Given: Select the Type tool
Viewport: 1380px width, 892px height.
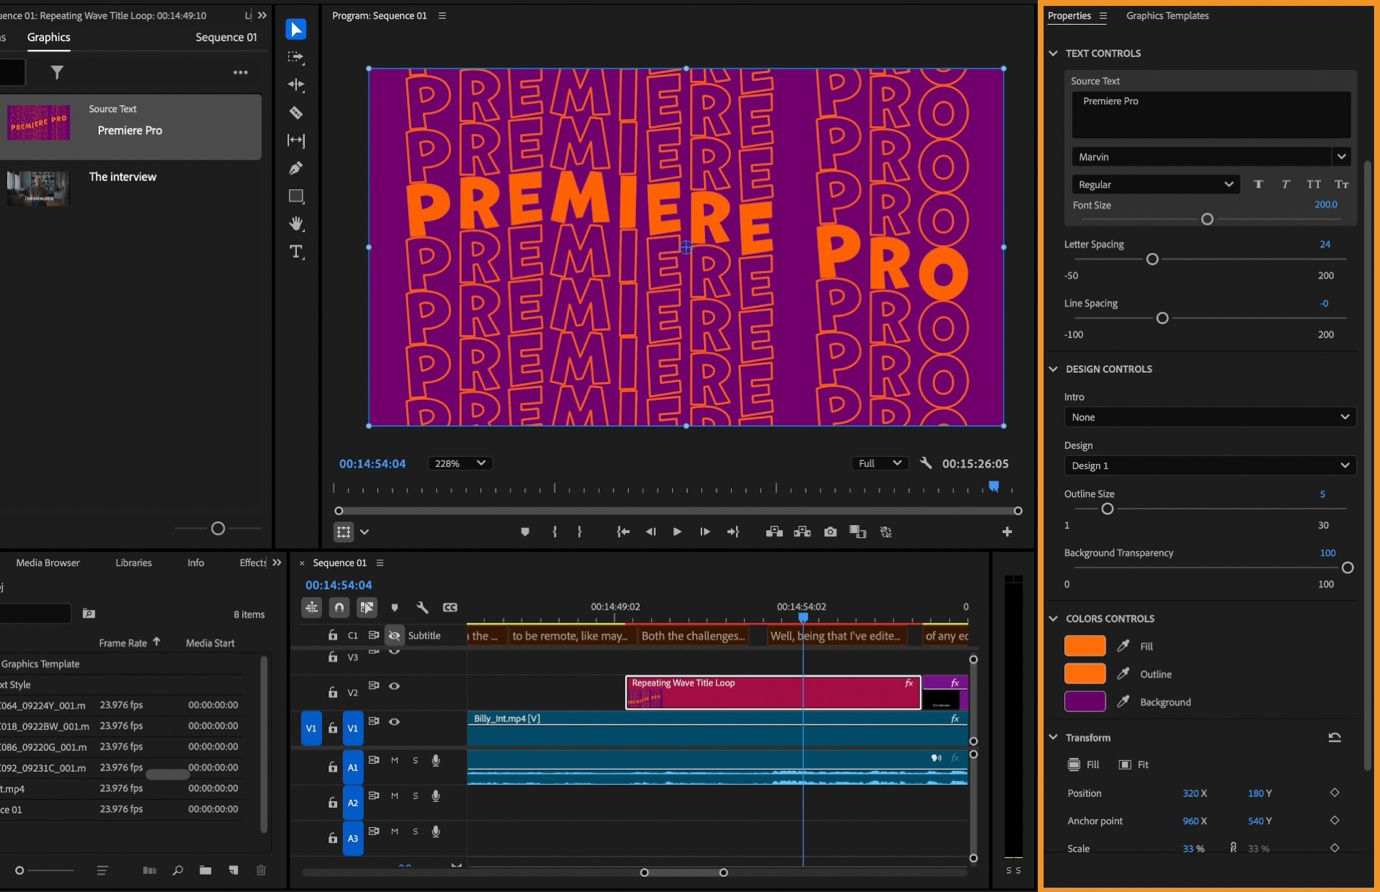Looking at the screenshot, I should (296, 252).
